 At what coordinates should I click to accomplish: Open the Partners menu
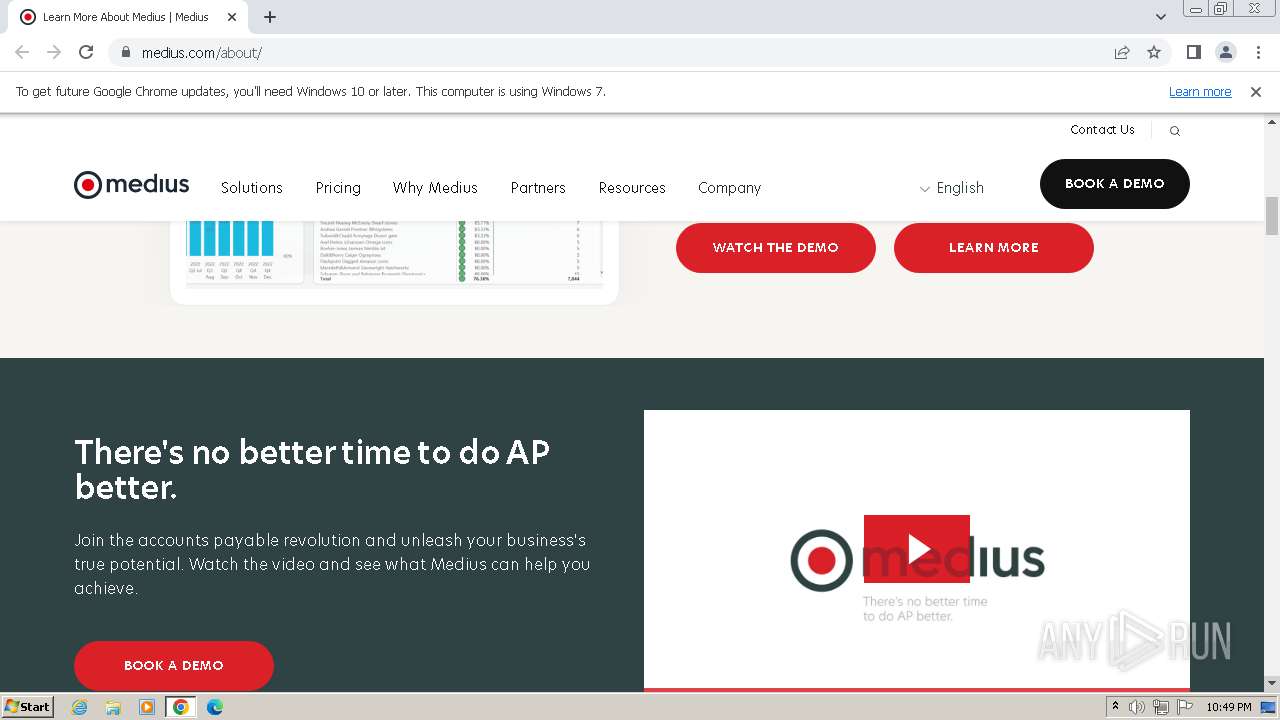538,188
